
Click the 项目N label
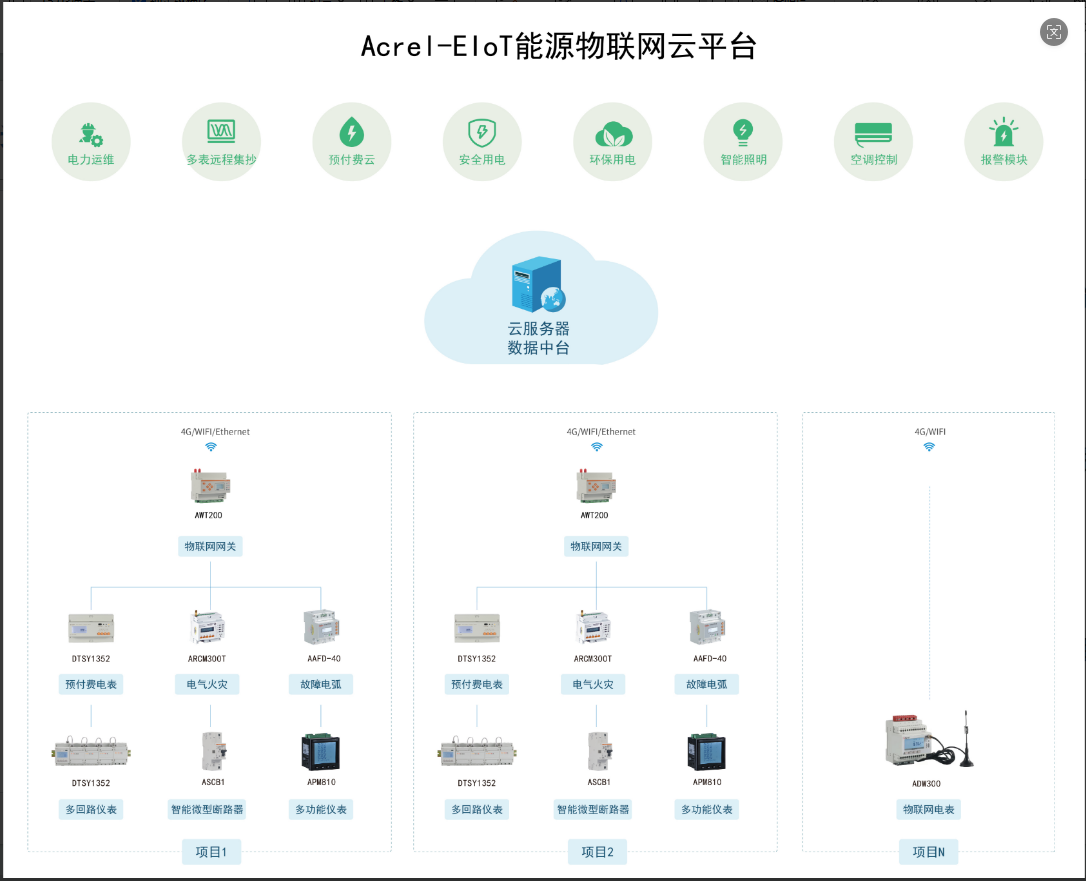click(x=928, y=852)
